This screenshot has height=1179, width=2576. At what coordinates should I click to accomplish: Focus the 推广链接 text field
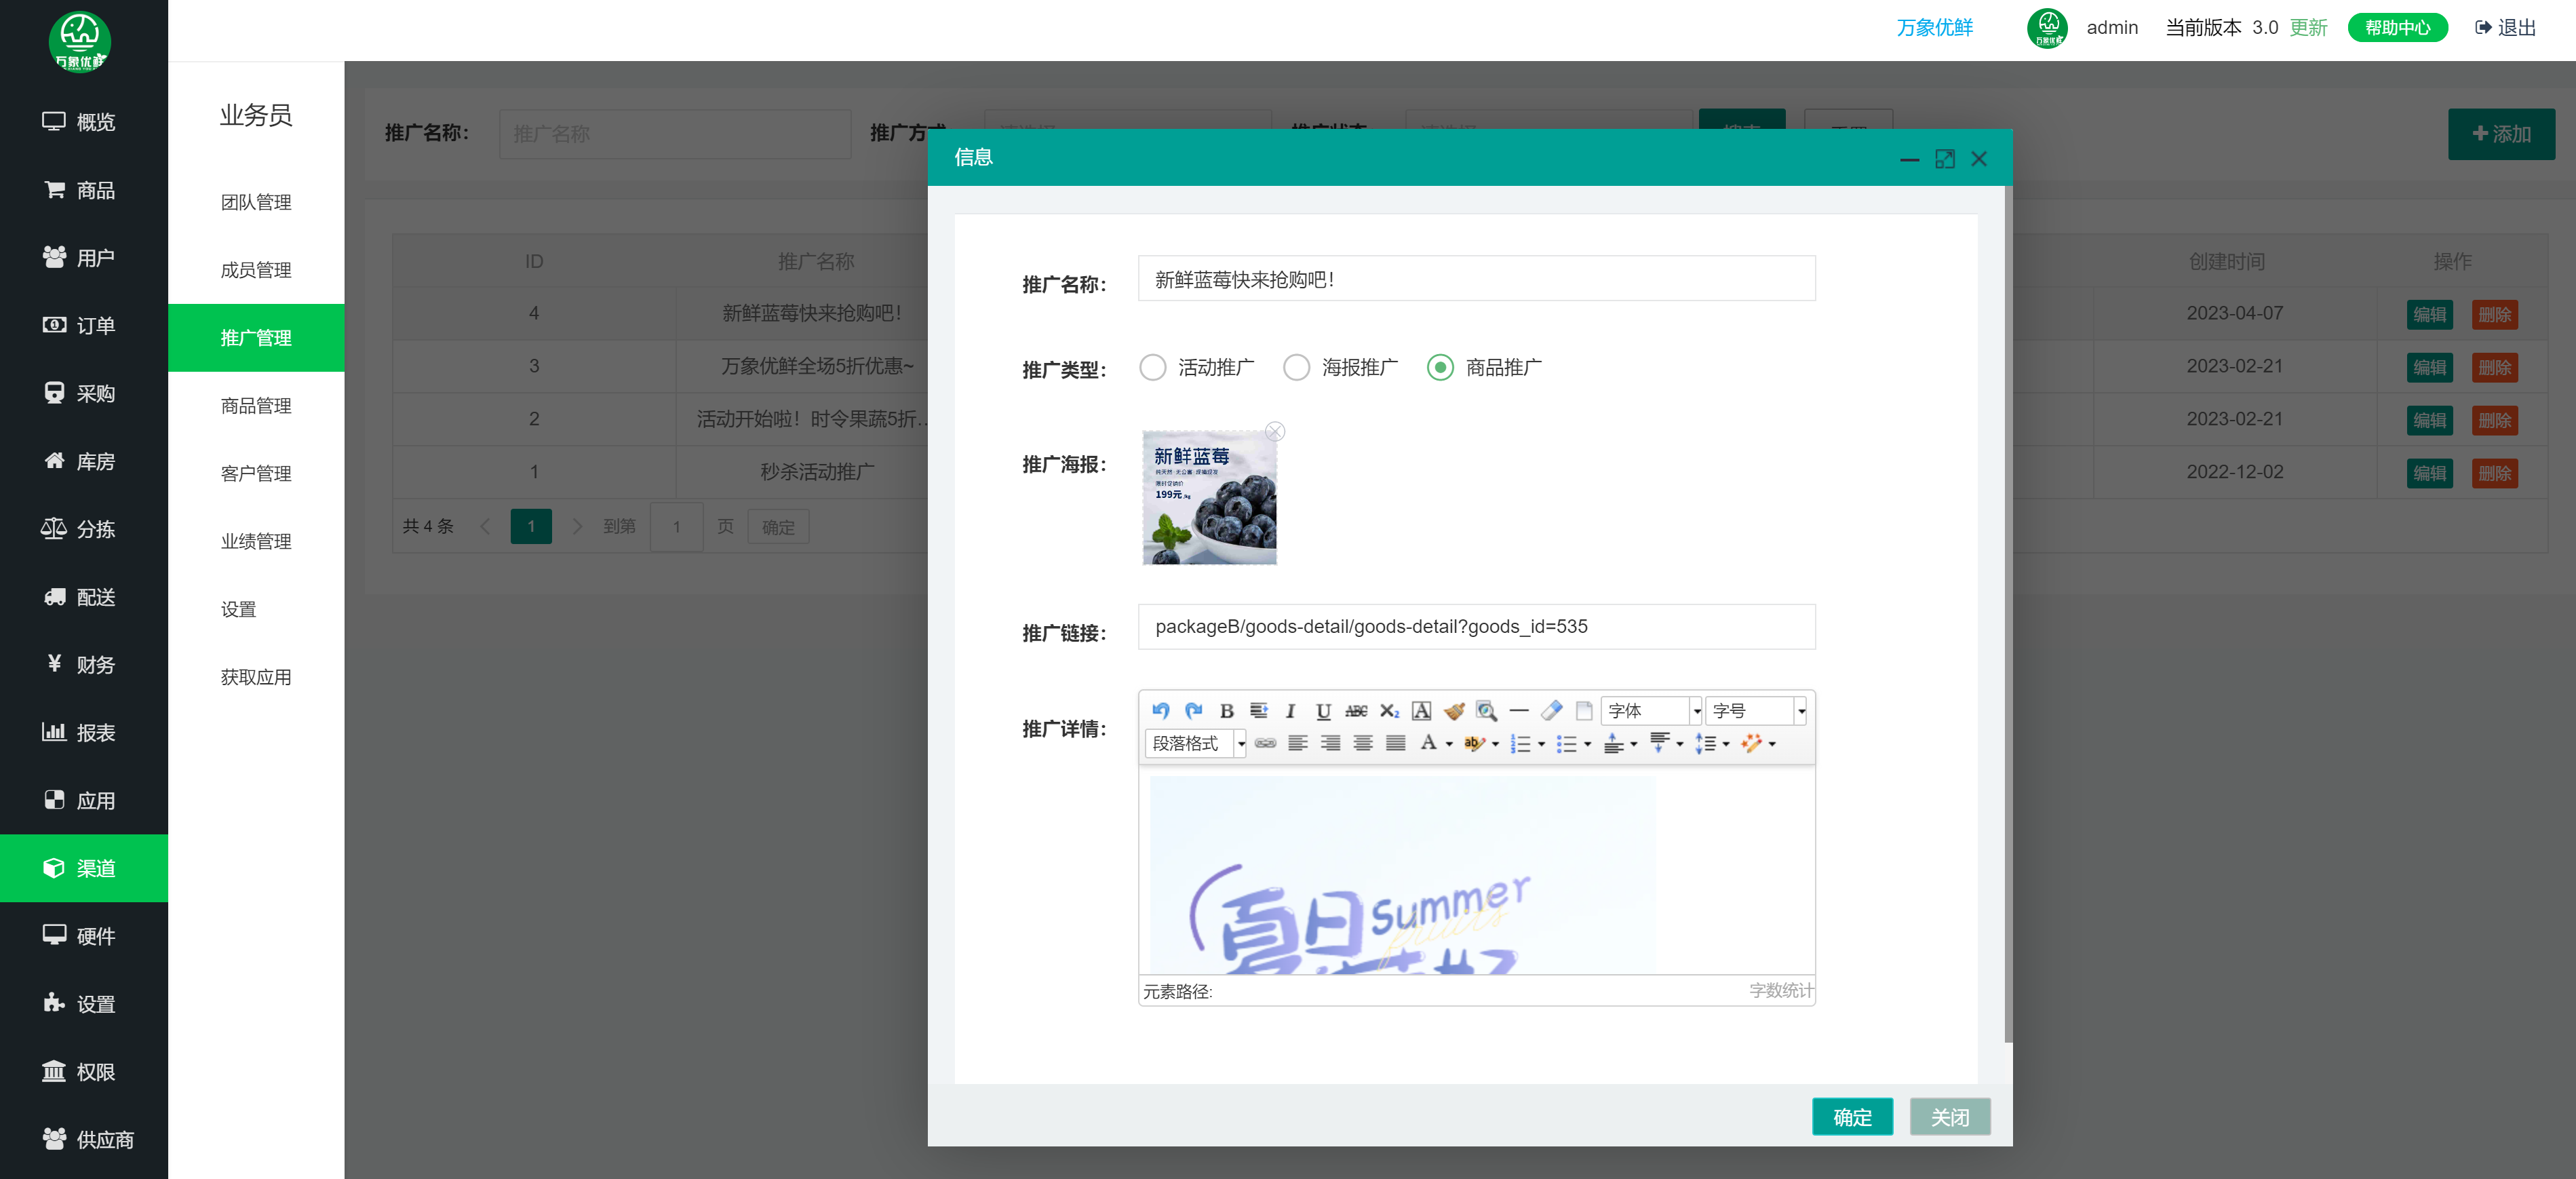tap(1476, 627)
